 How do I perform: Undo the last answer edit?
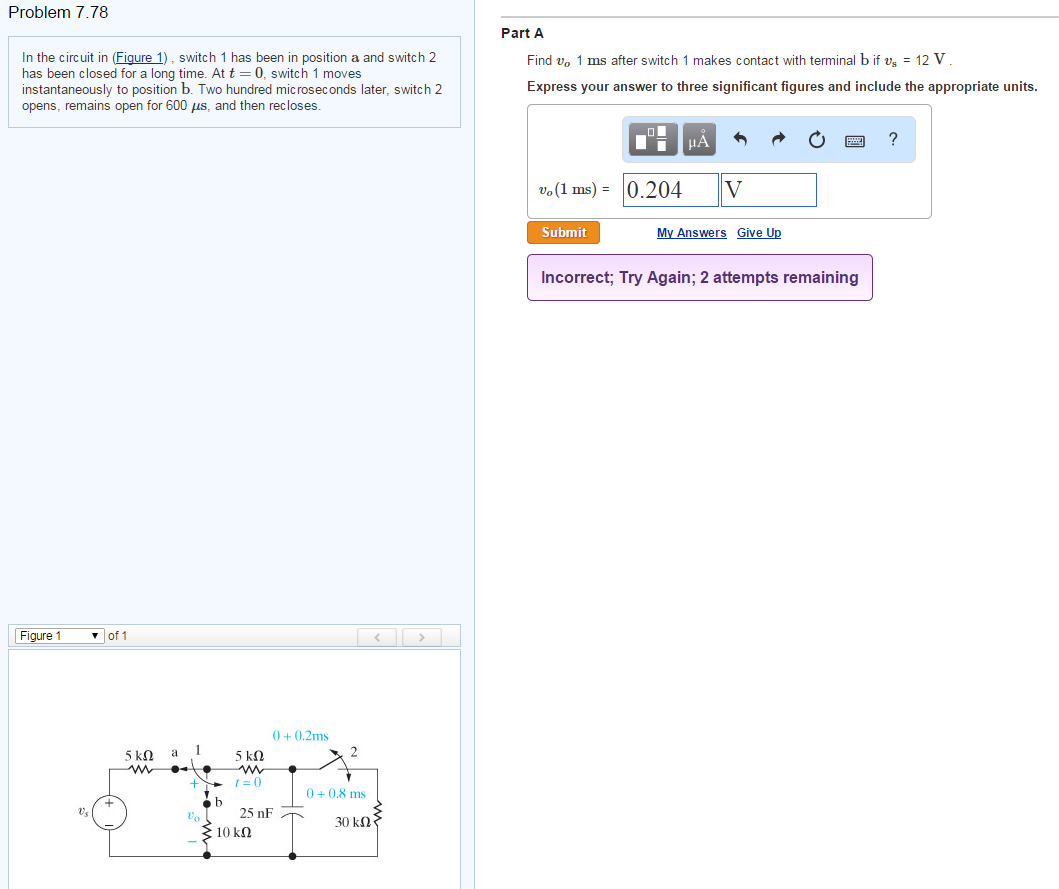pyautogui.click(x=741, y=140)
